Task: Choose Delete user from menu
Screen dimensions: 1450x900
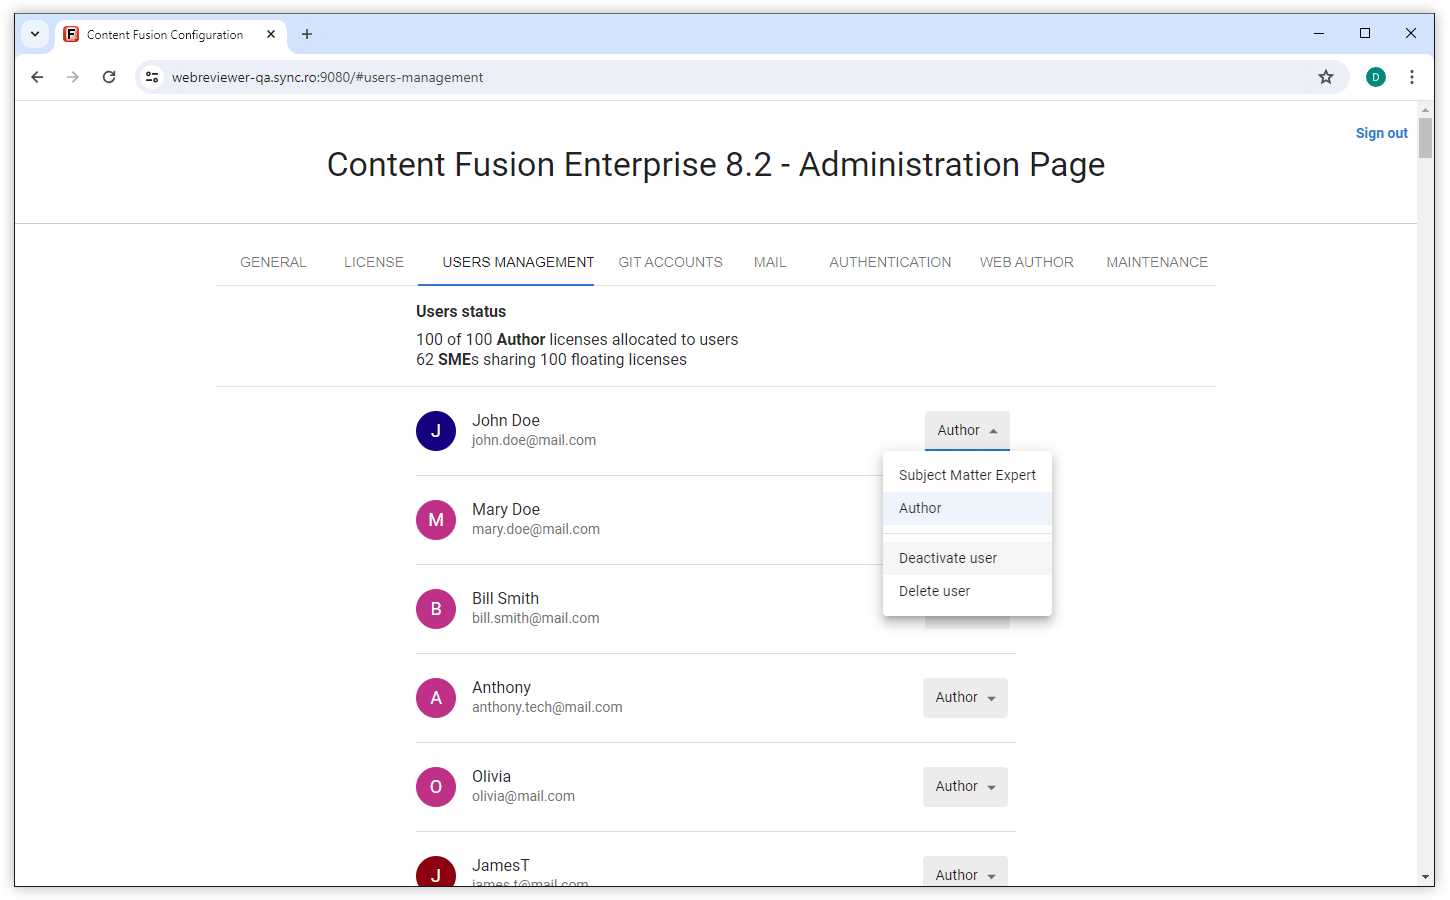Action: click(x=967, y=591)
